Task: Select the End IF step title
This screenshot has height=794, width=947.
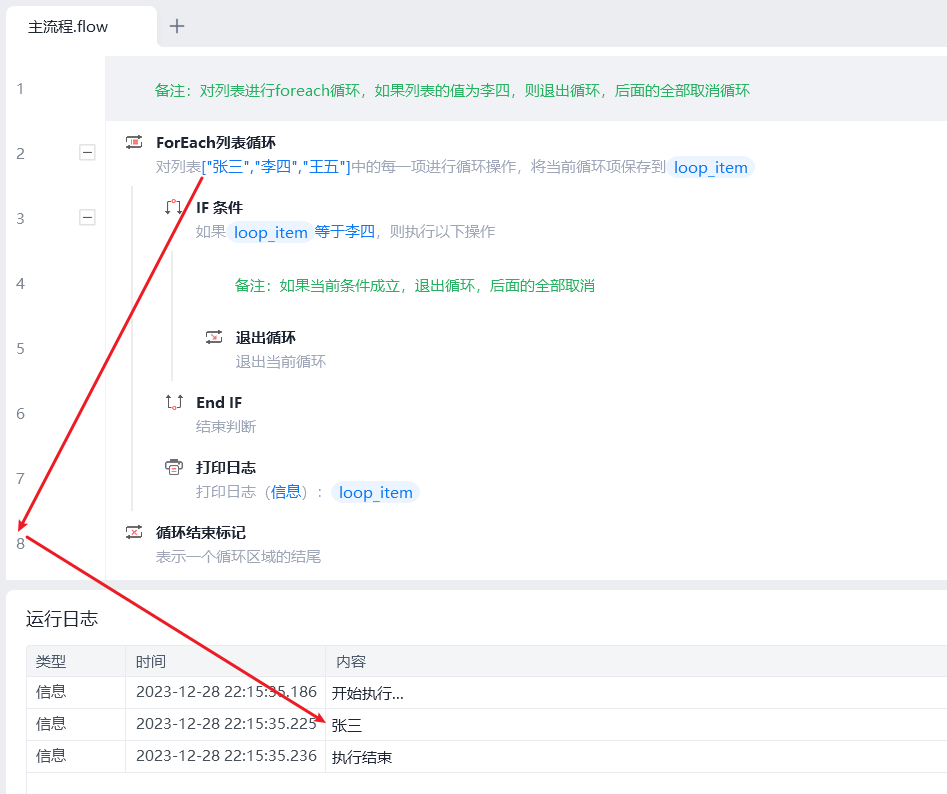Action: (x=219, y=403)
